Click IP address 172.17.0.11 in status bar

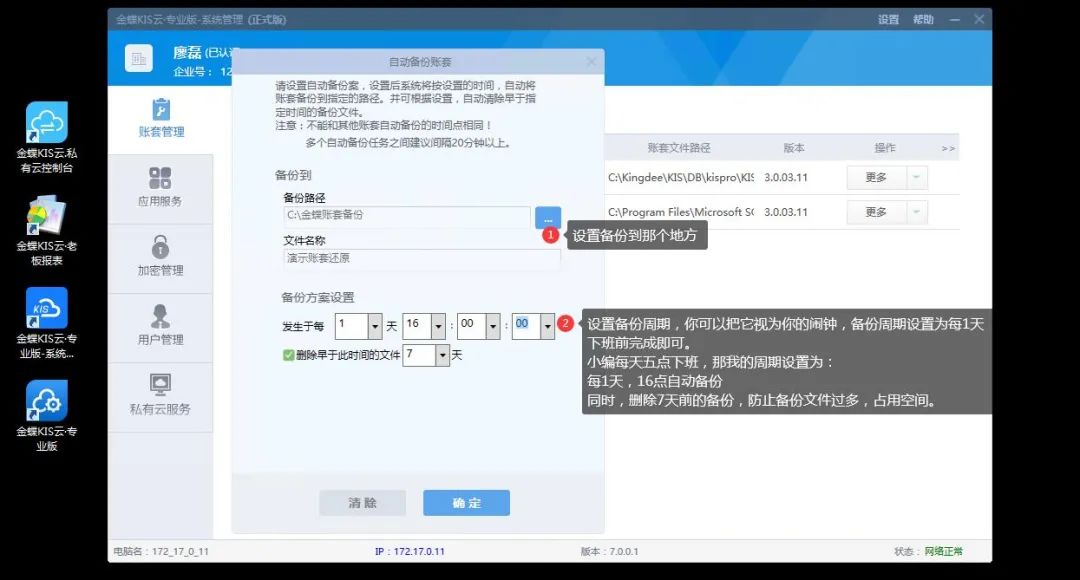410,552
